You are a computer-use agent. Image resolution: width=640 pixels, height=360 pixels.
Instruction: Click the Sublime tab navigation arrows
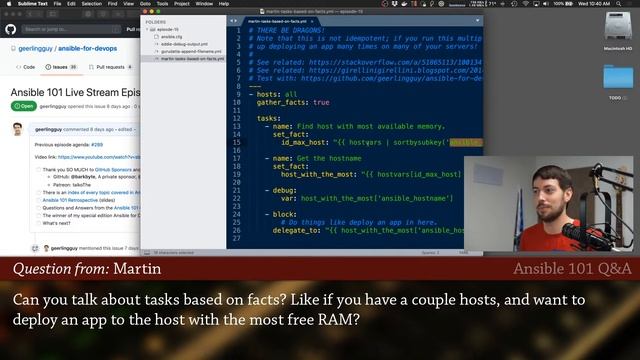pos(233,21)
